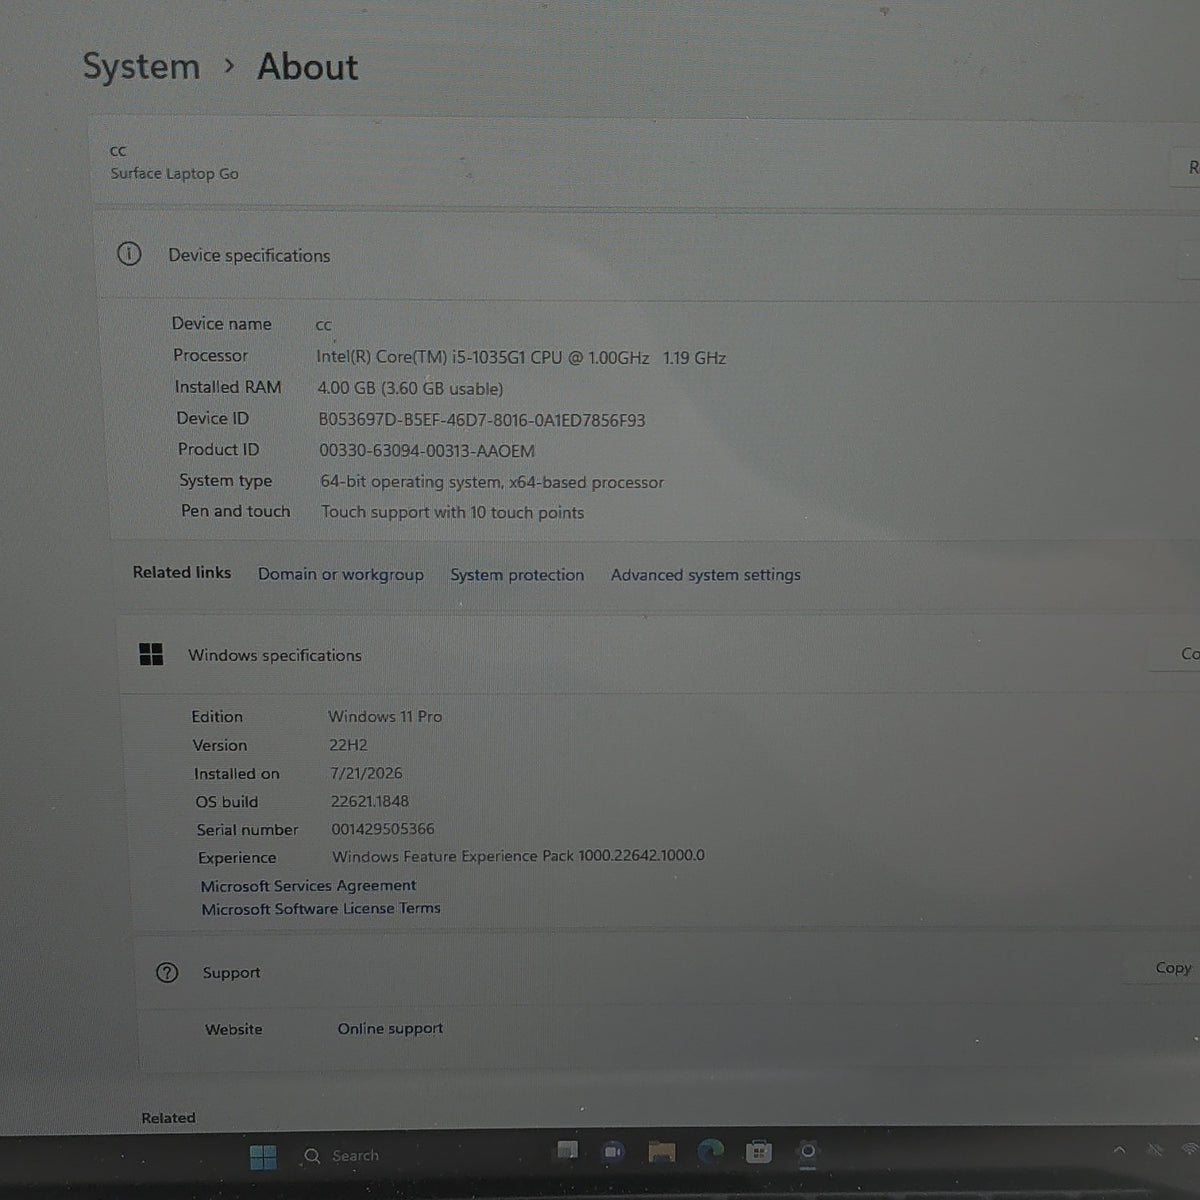This screenshot has height=1200, width=1200.
Task: Go back to System in breadcrumb
Action: click(x=141, y=67)
